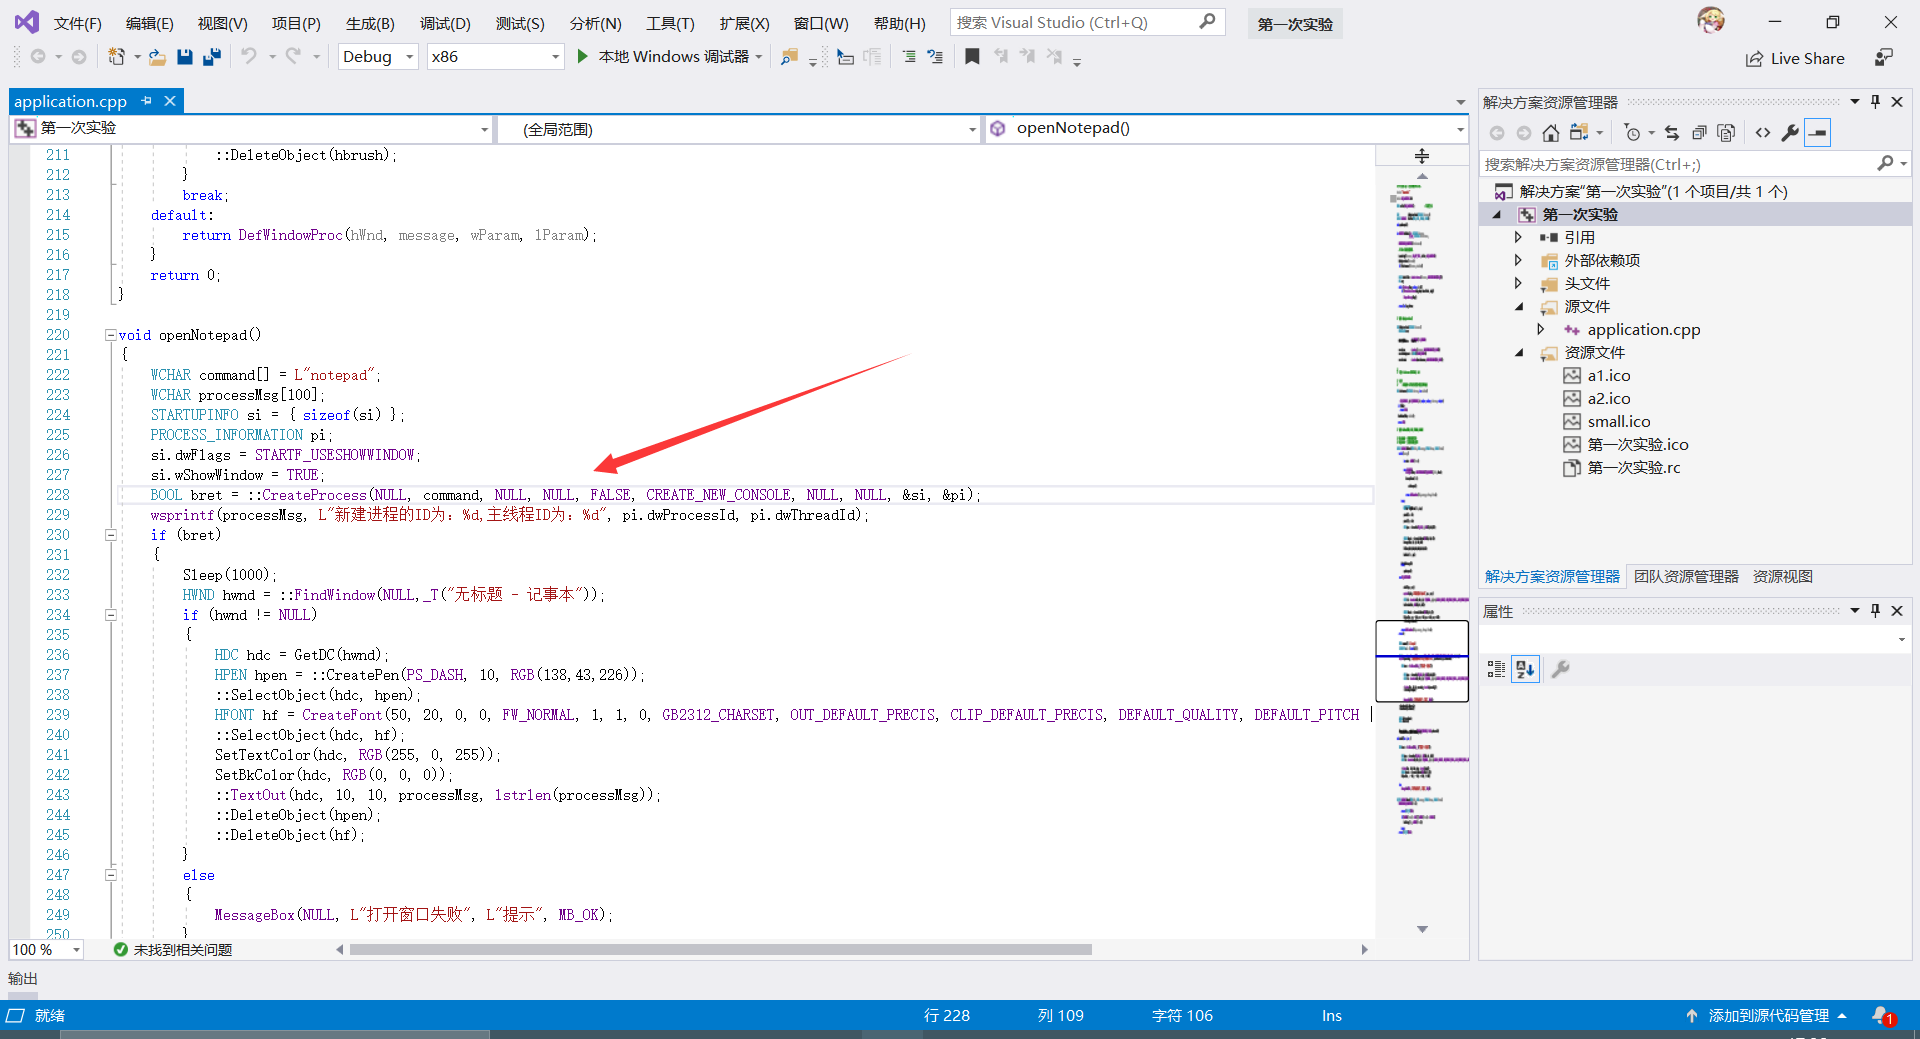Viewport: 1920px width, 1039px height.
Task: Expand the 外部依赖项 node
Action: pyautogui.click(x=1518, y=260)
